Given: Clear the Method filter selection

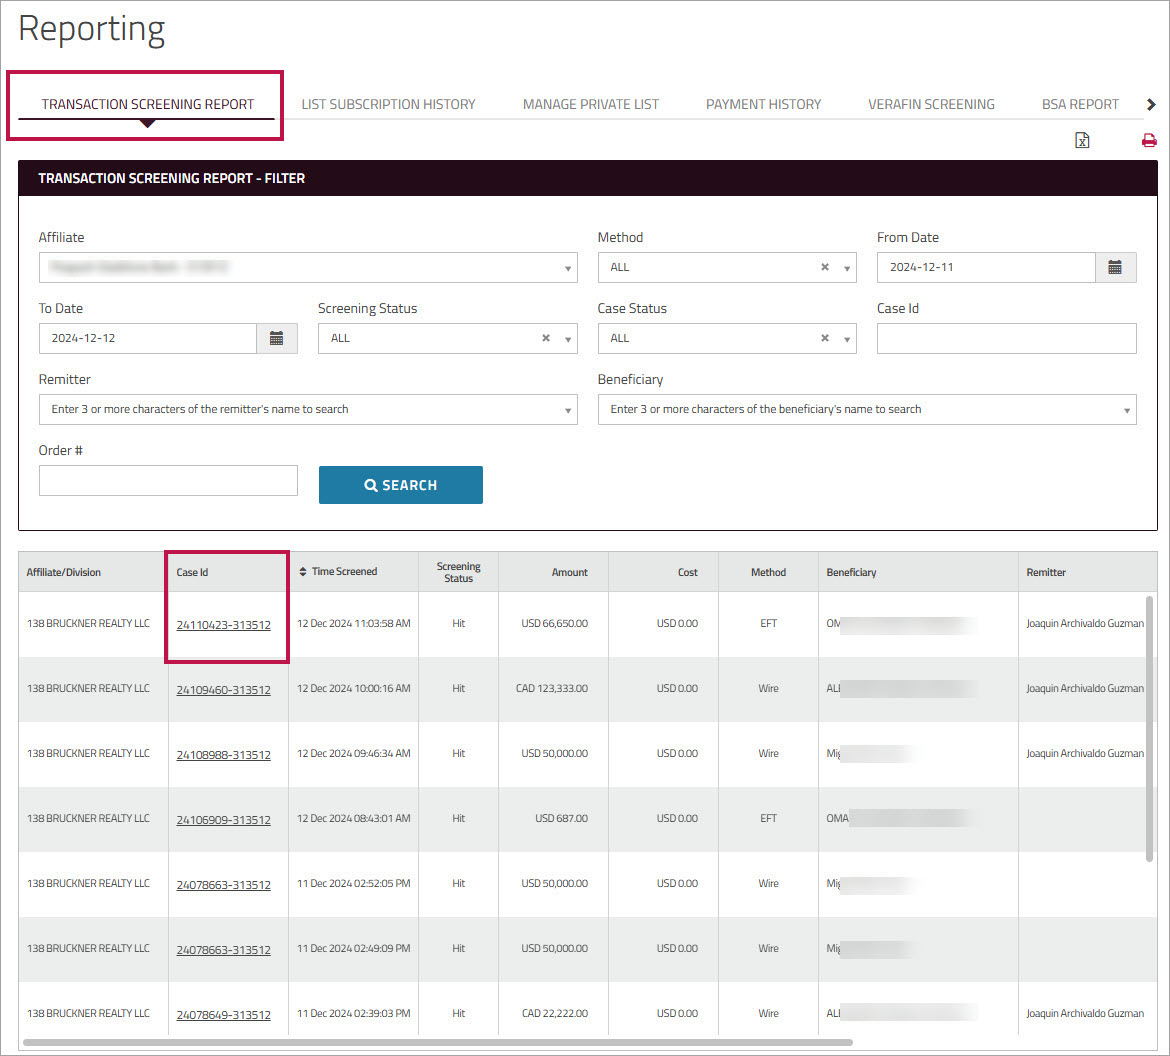Looking at the screenshot, I should (824, 267).
